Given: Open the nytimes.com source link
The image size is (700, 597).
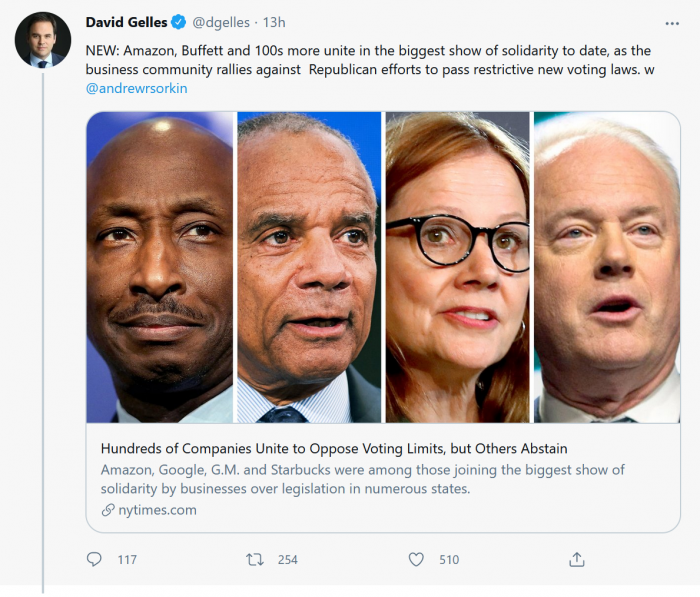Looking at the screenshot, I should click(156, 510).
